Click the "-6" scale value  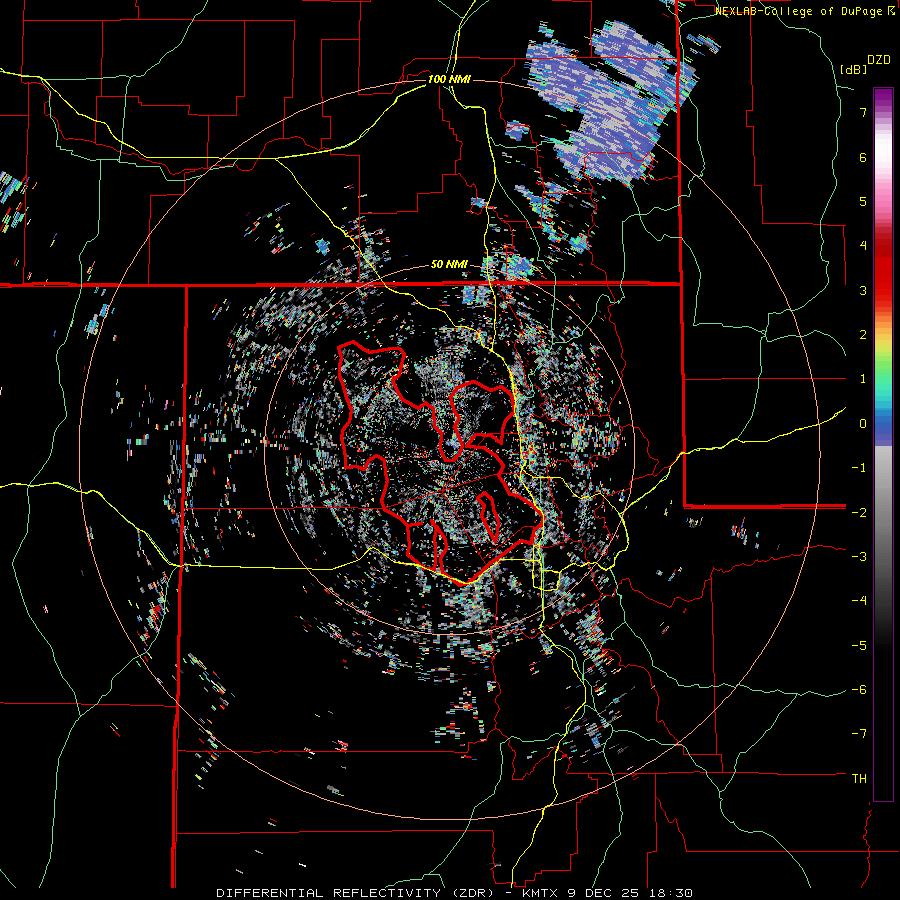[x=859, y=690]
